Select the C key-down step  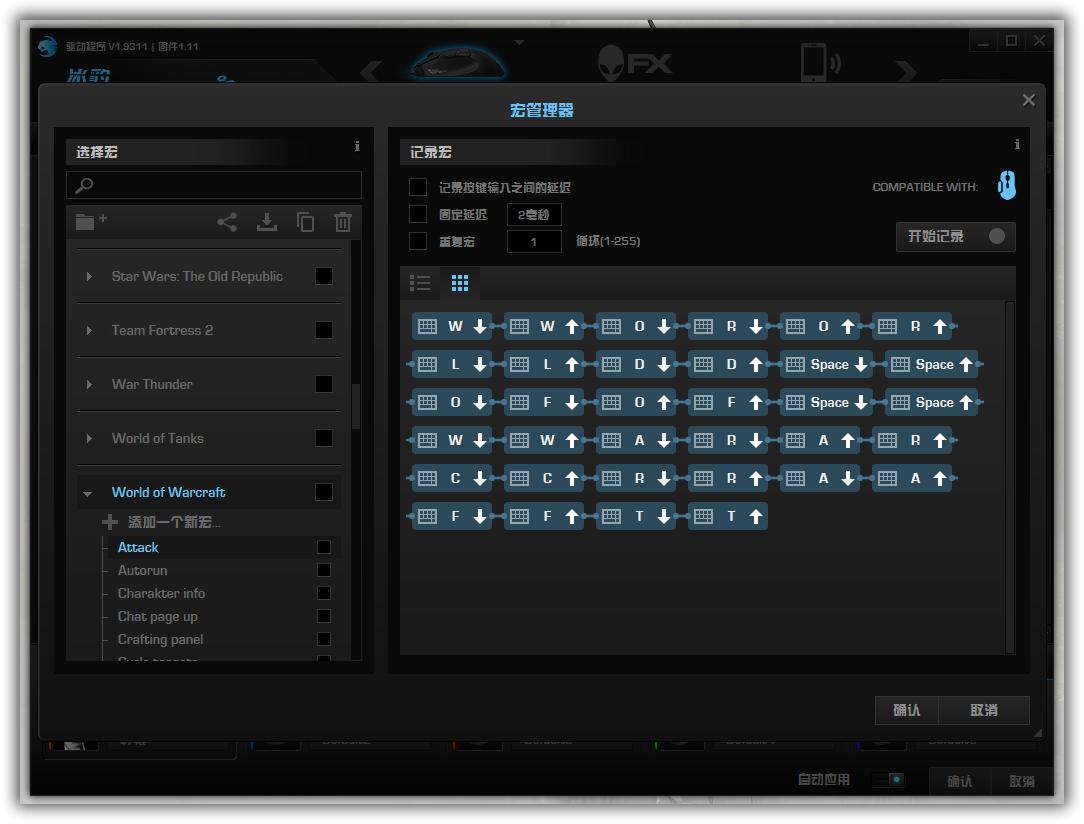[x=452, y=478]
